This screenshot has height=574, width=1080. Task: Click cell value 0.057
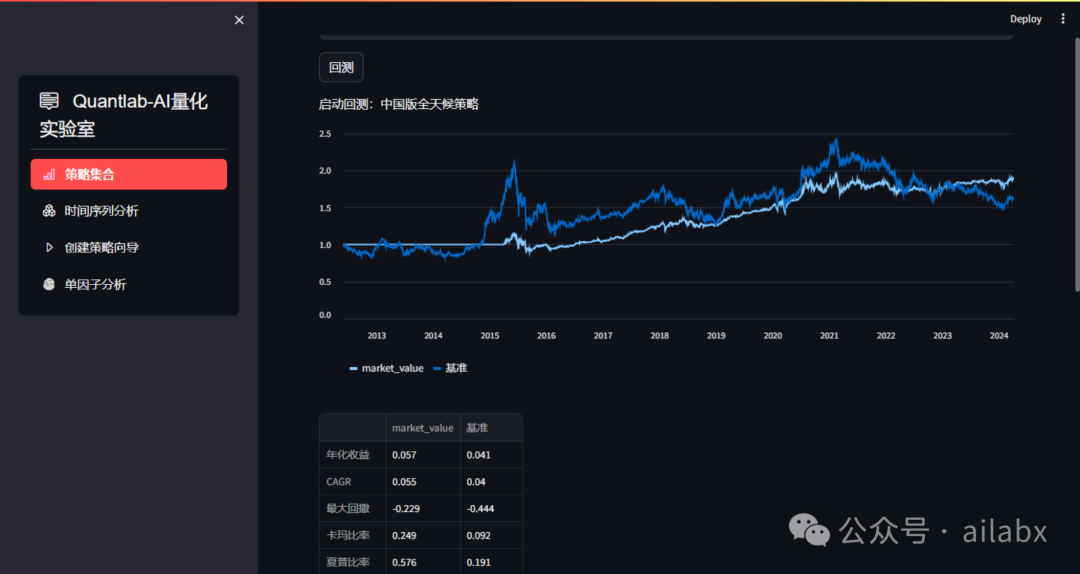[423, 455]
